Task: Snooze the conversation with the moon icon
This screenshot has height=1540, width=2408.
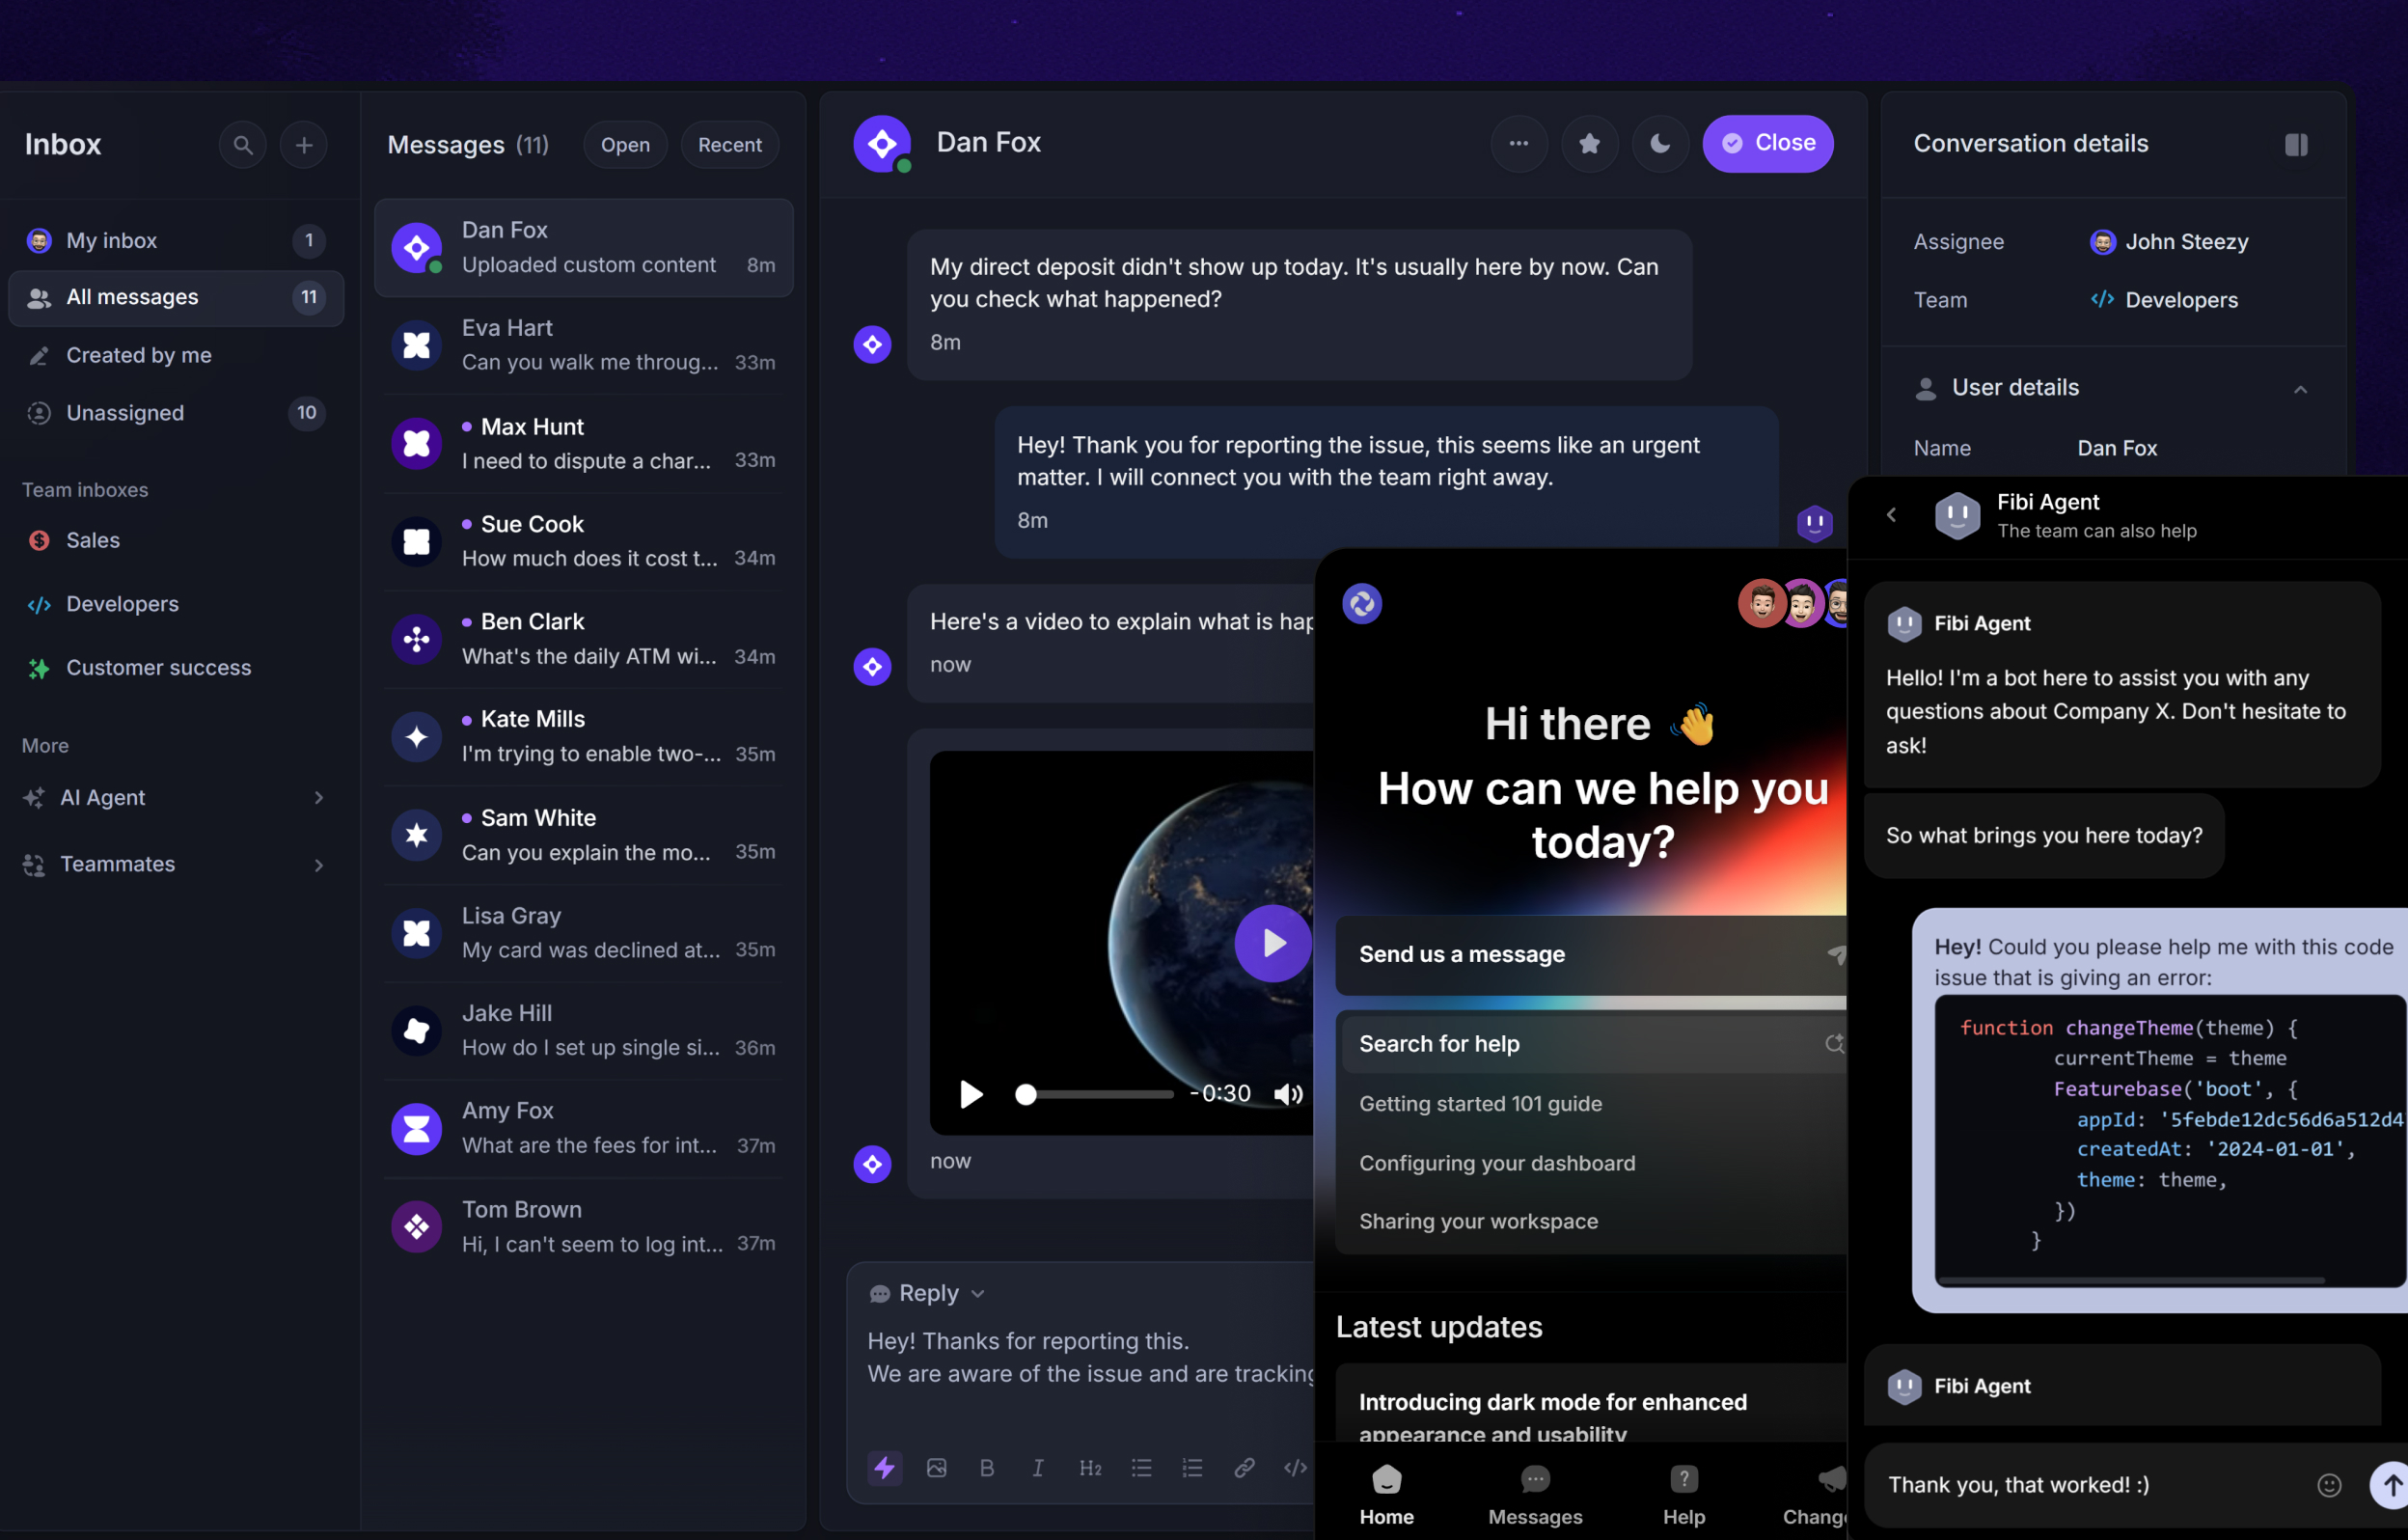Action: click(1660, 144)
